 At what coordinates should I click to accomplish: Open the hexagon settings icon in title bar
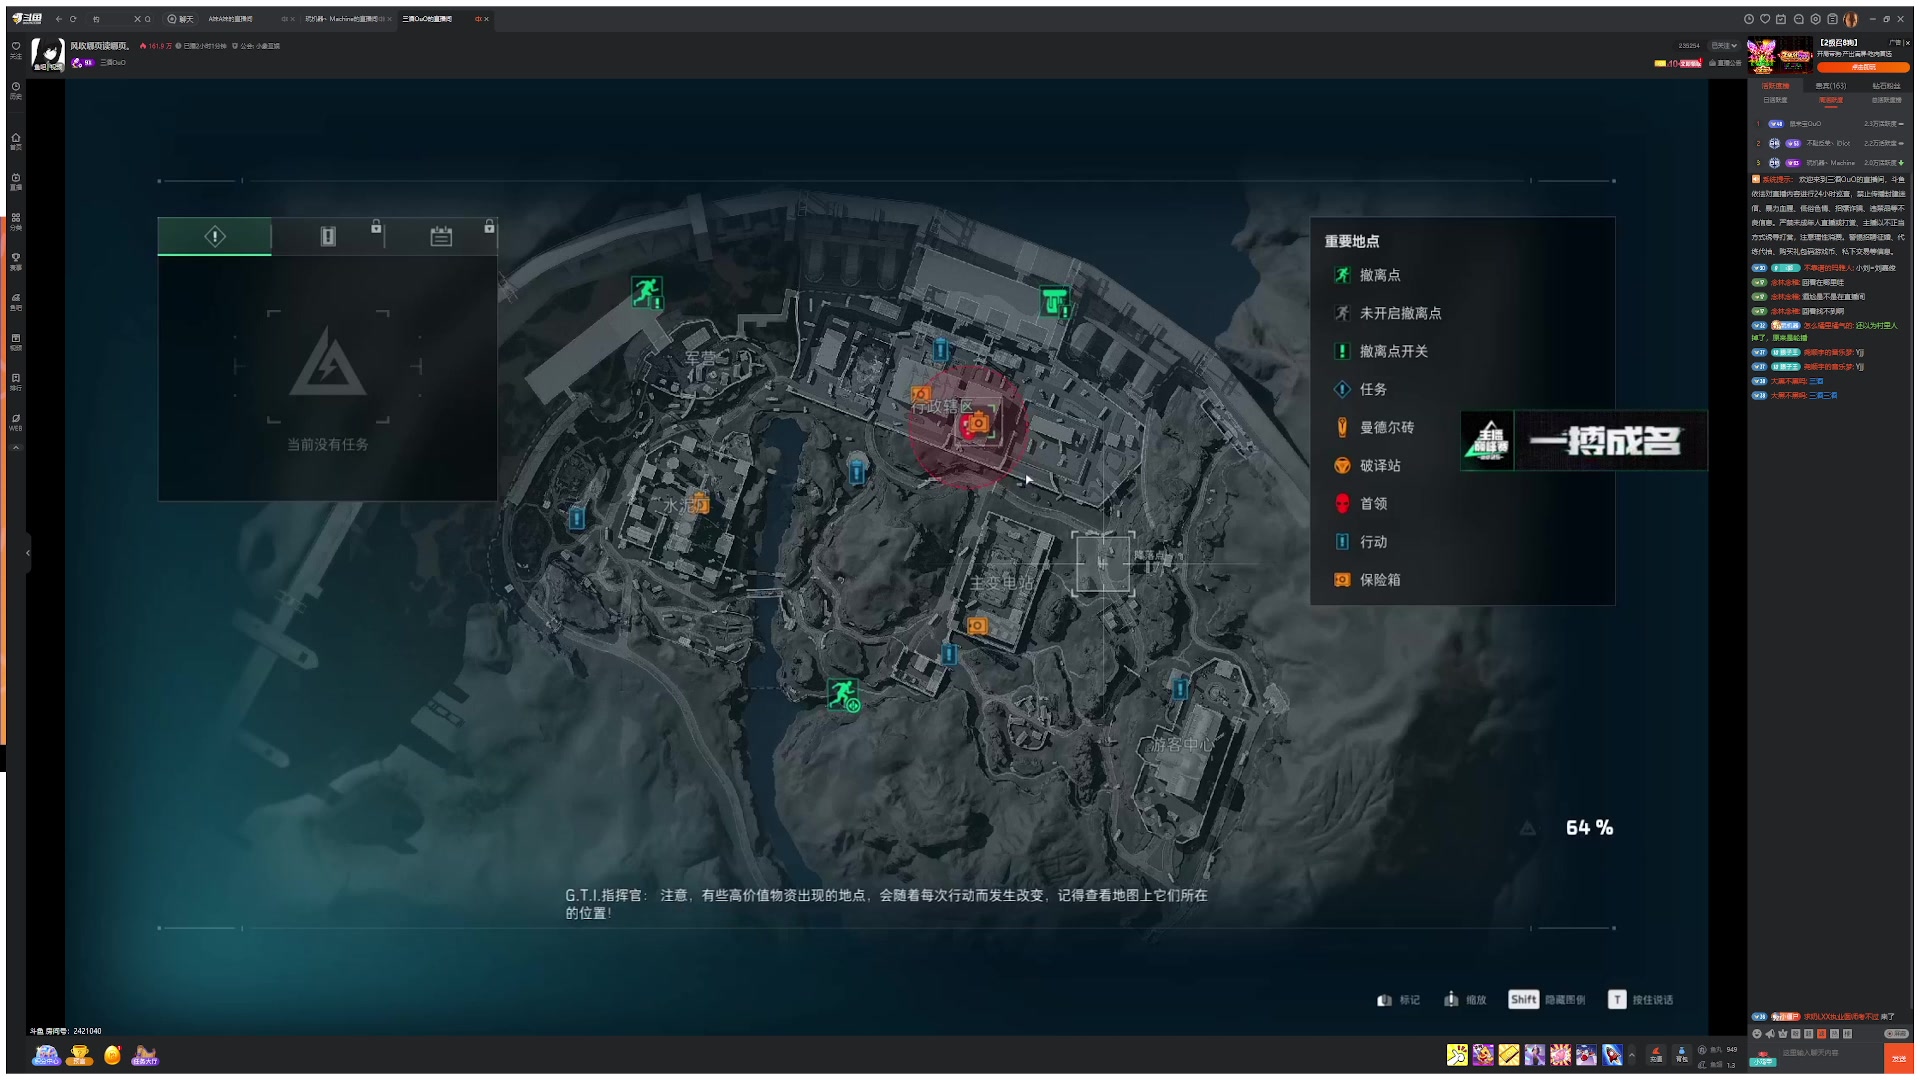point(1815,19)
